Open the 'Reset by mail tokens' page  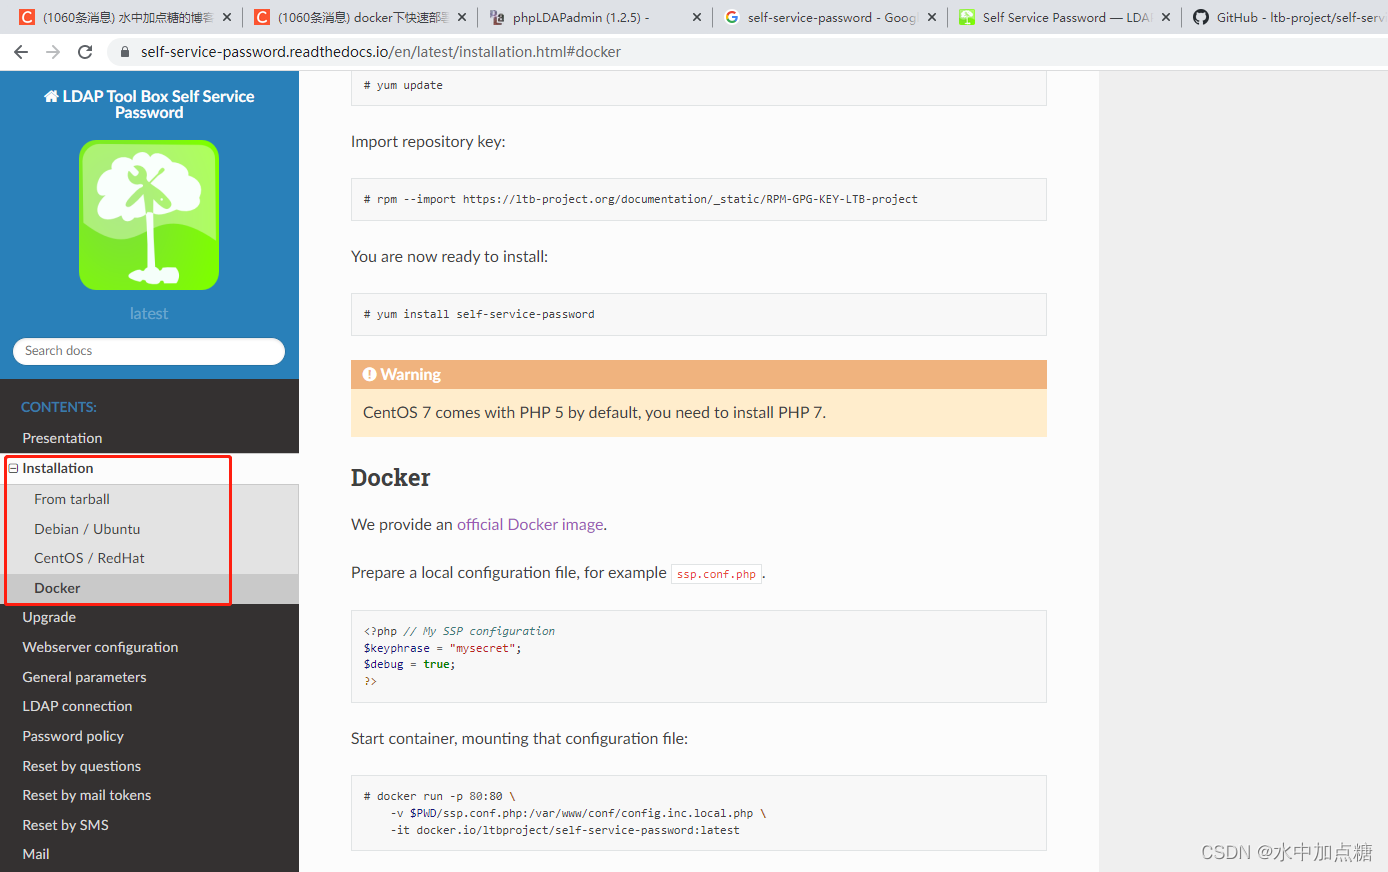(x=88, y=794)
